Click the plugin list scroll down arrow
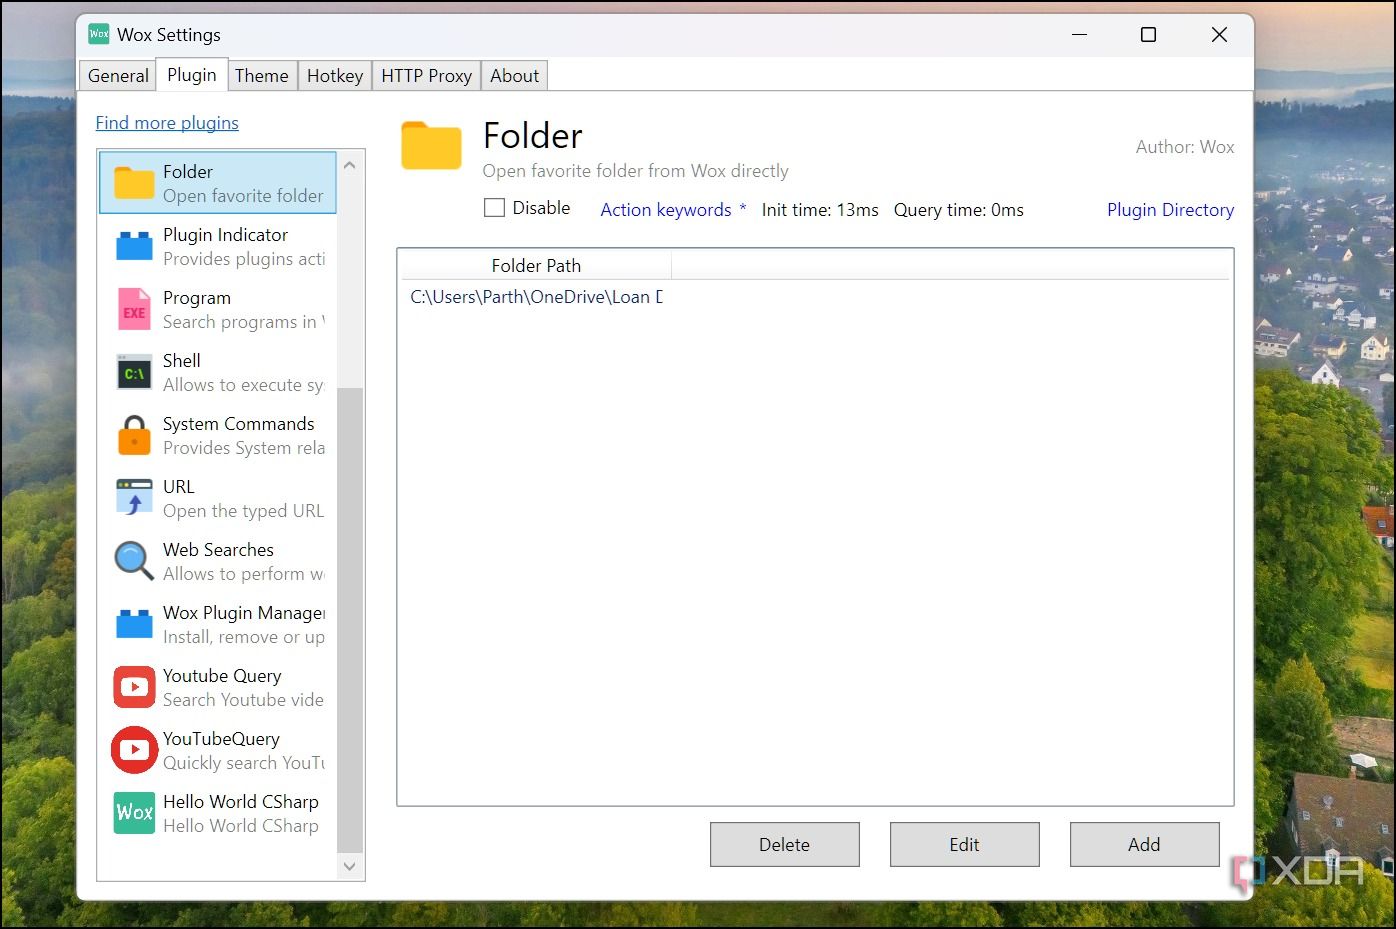The width and height of the screenshot is (1396, 929). (350, 866)
